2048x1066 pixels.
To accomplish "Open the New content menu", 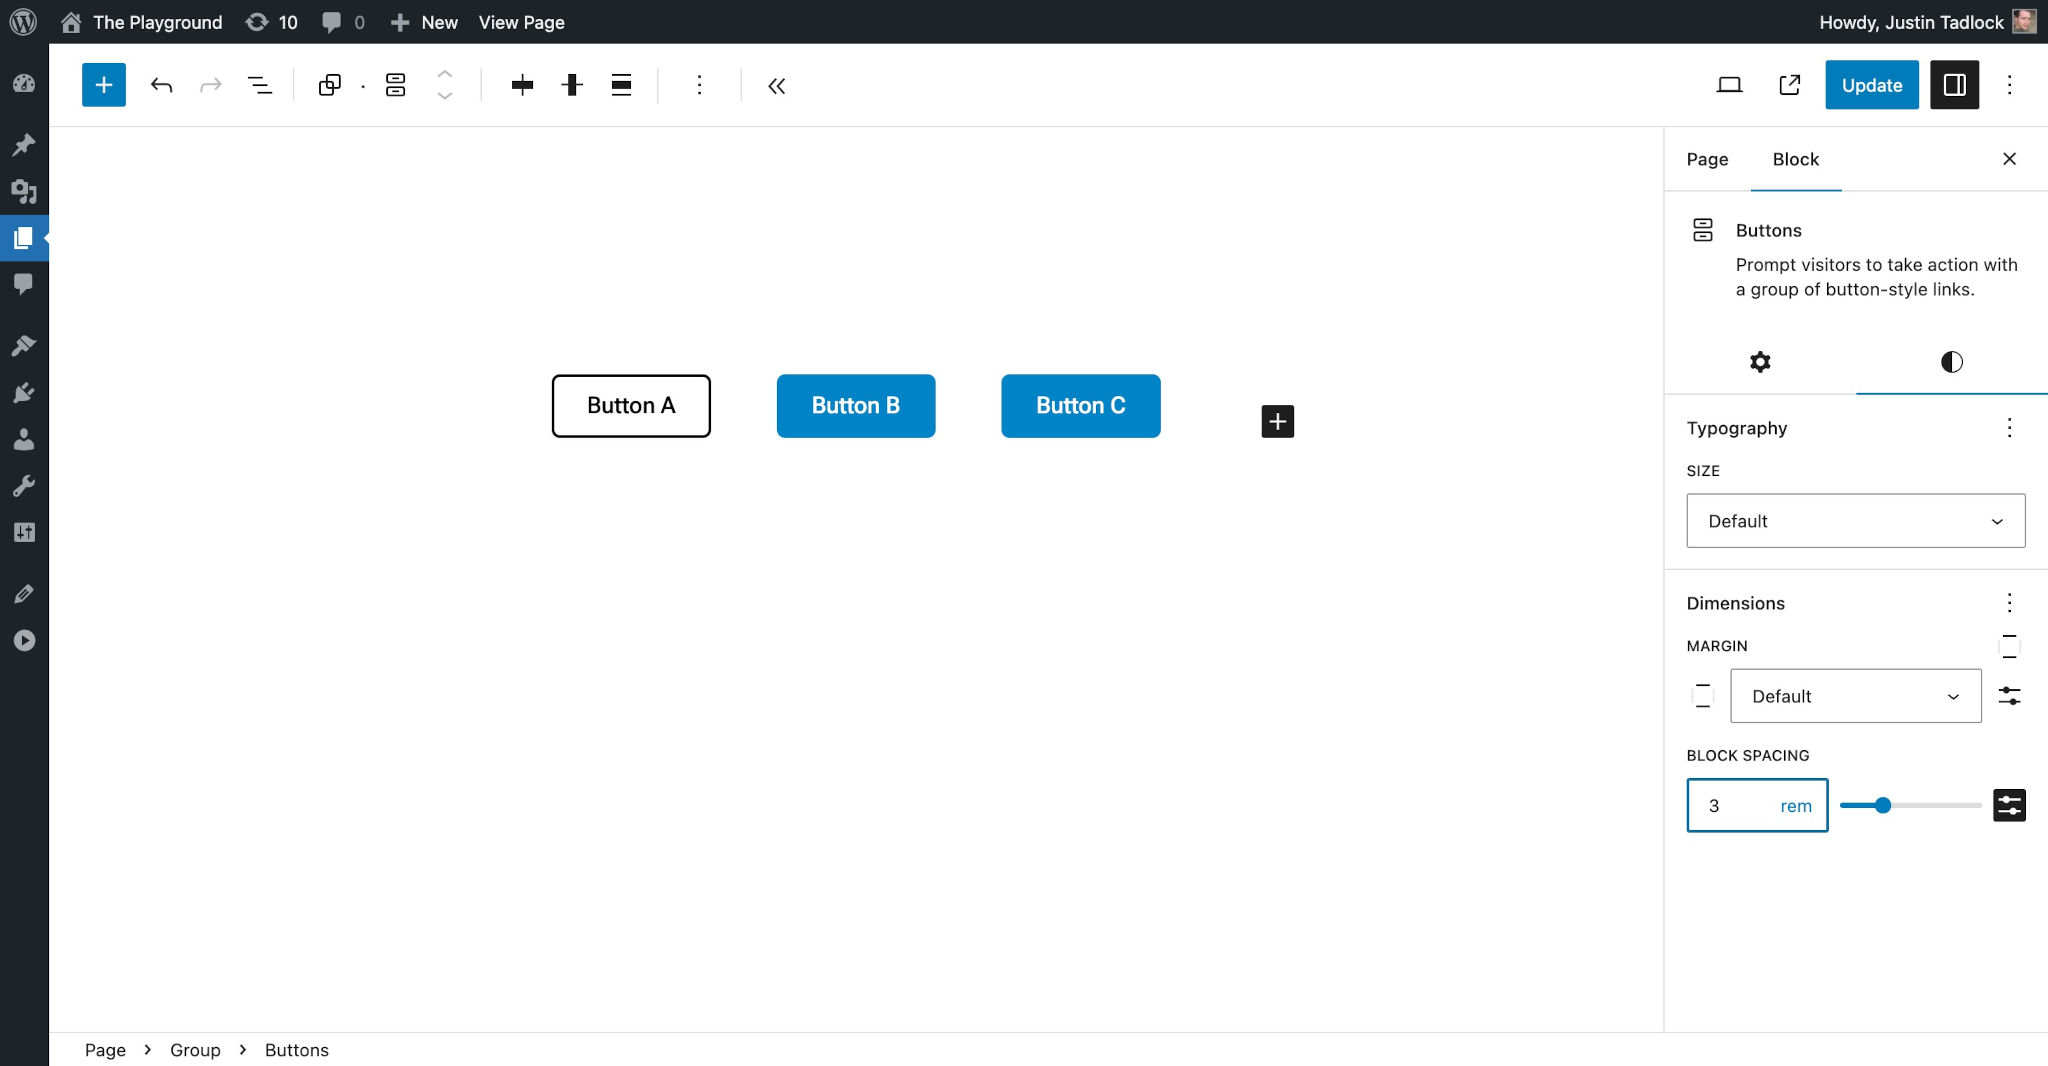I will (424, 22).
